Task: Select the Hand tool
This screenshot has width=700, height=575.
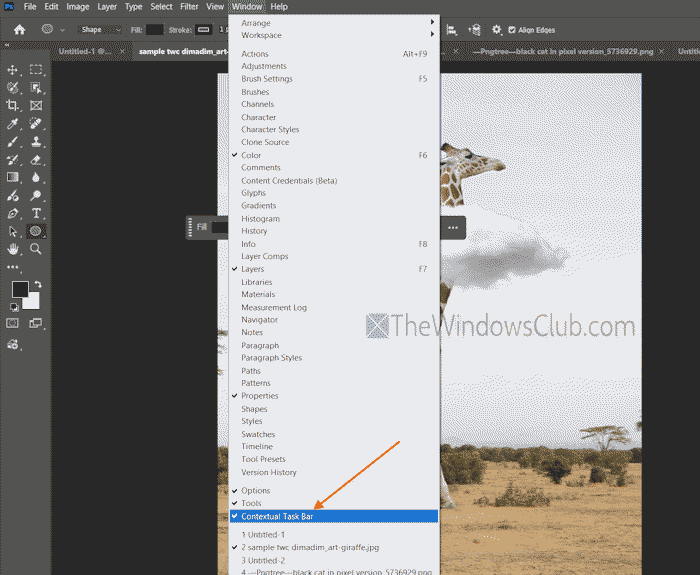Action: (x=12, y=249)
